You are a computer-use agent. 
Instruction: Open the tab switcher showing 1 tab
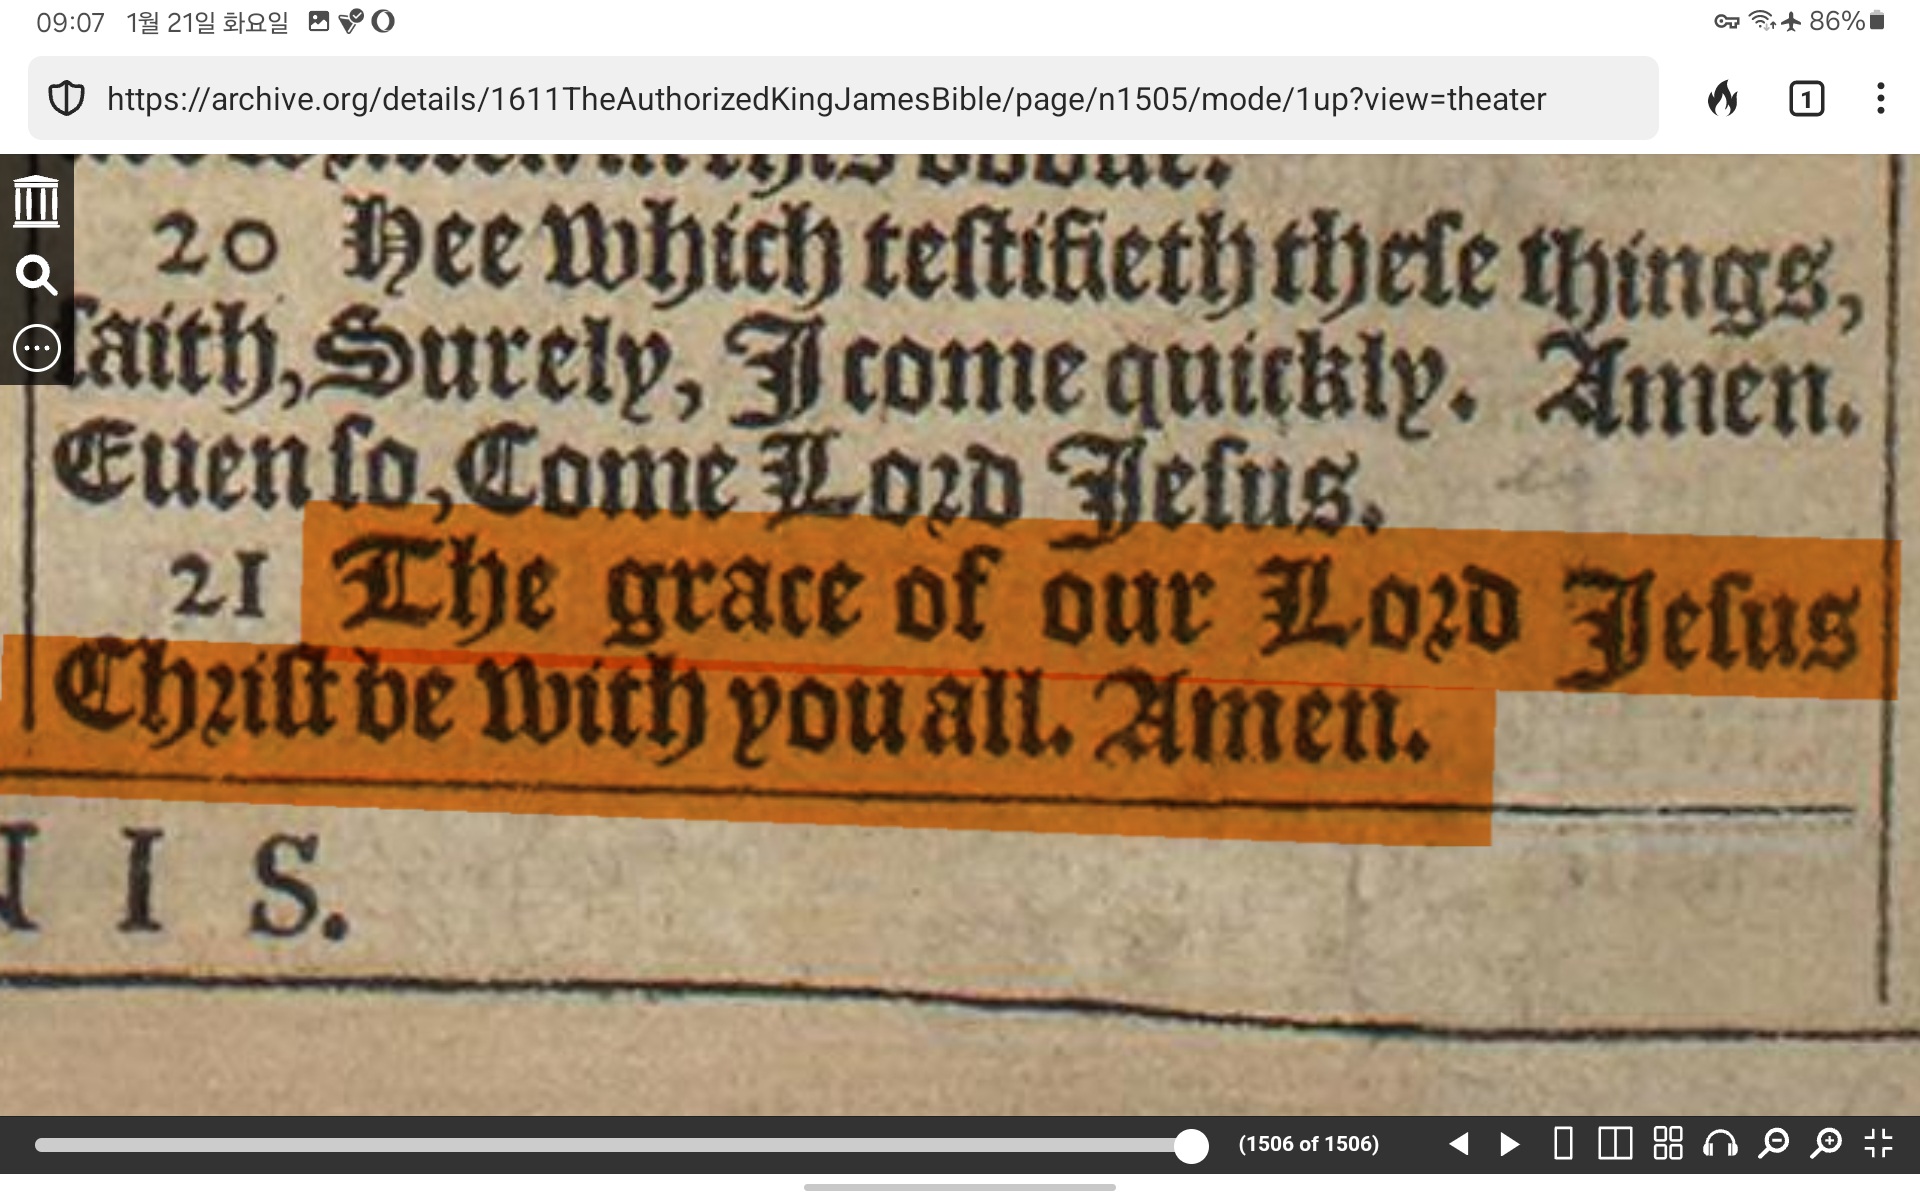pos(1806,99)
